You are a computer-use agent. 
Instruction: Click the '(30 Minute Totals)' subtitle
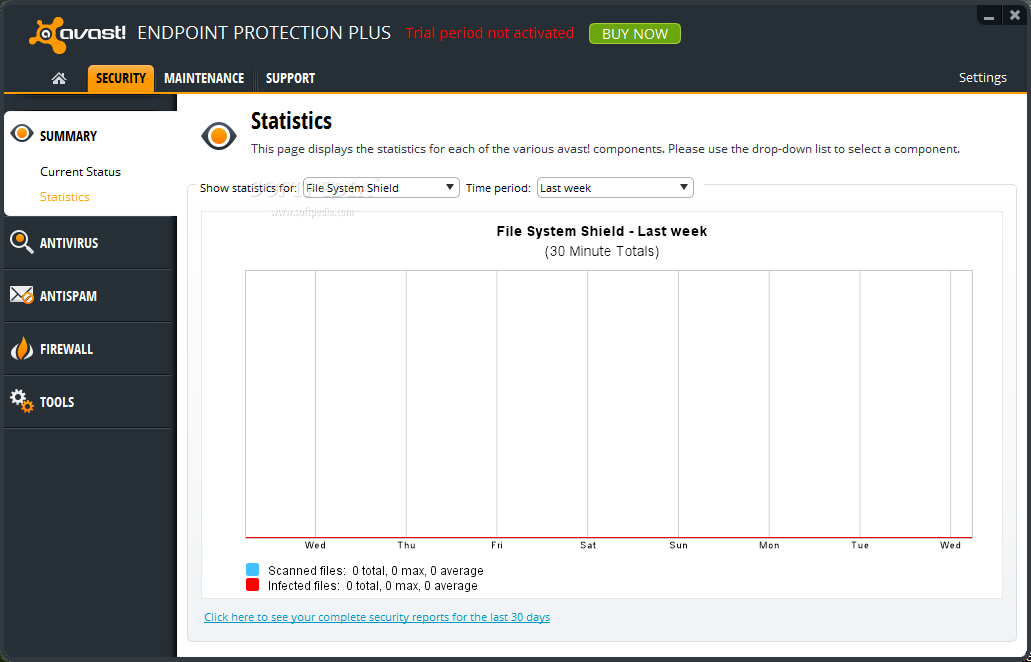(x=602, y=251)
